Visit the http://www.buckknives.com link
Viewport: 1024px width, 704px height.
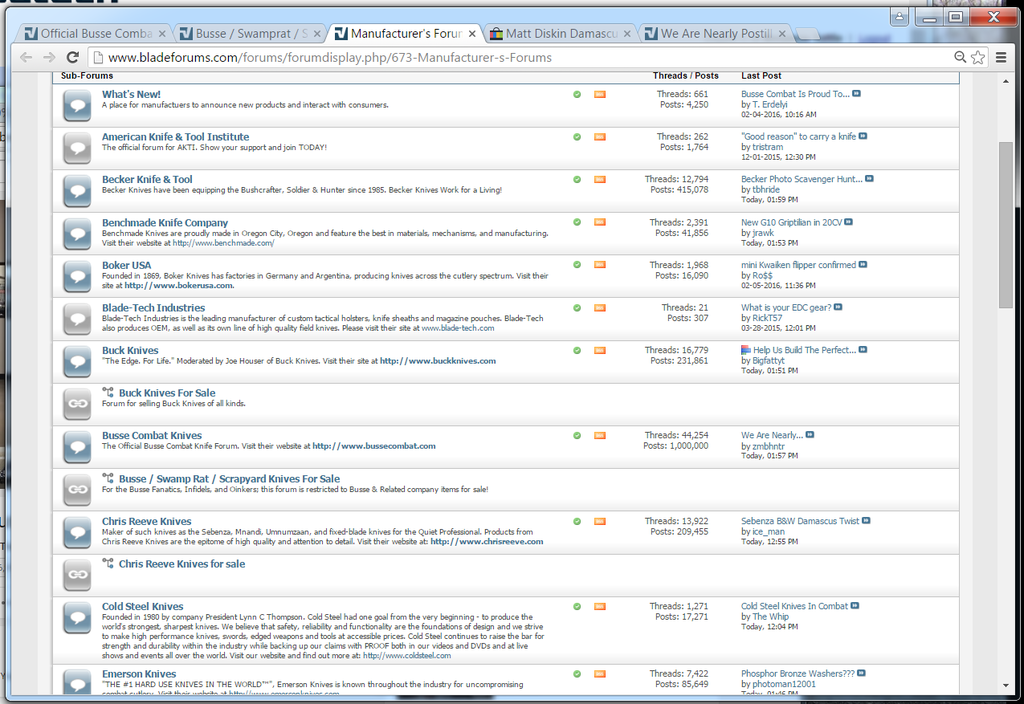[438, 360]
